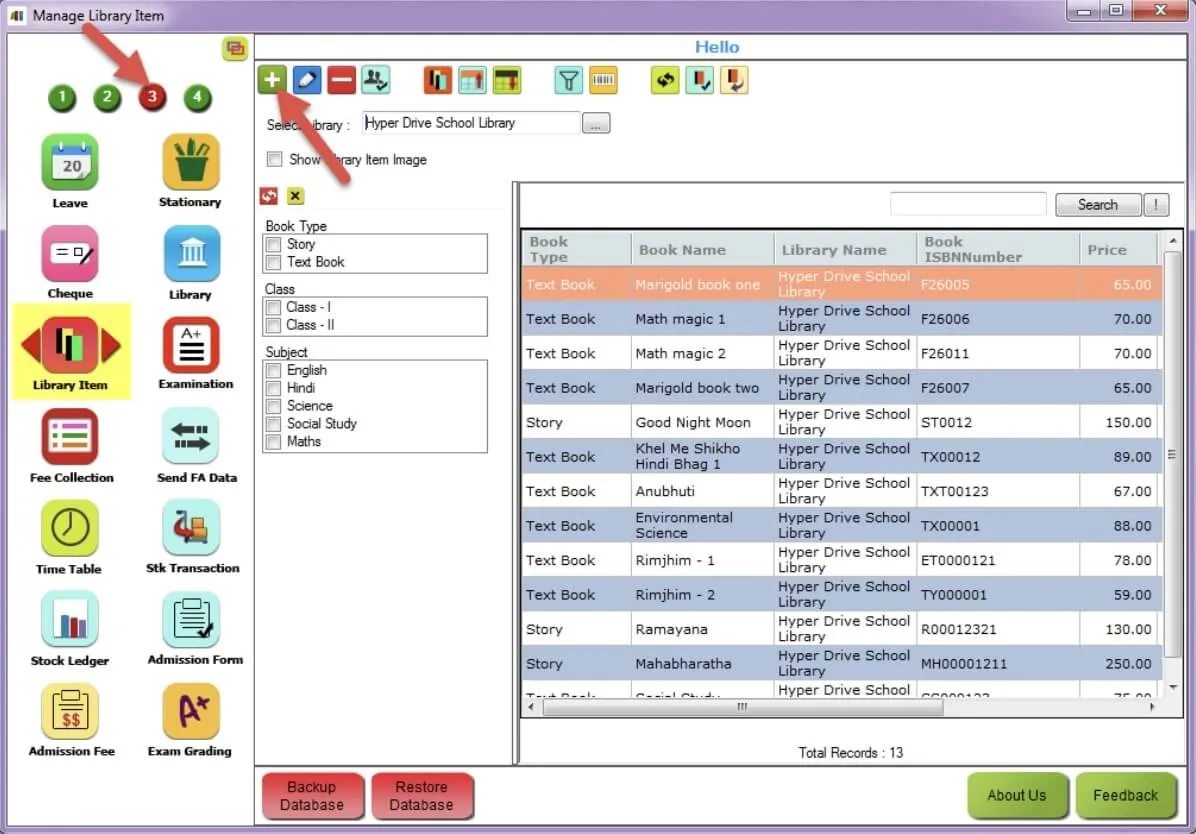Click the orange books toolbar icon
The width and height of the screenshot is (1196, 834).
coord(438,79)
